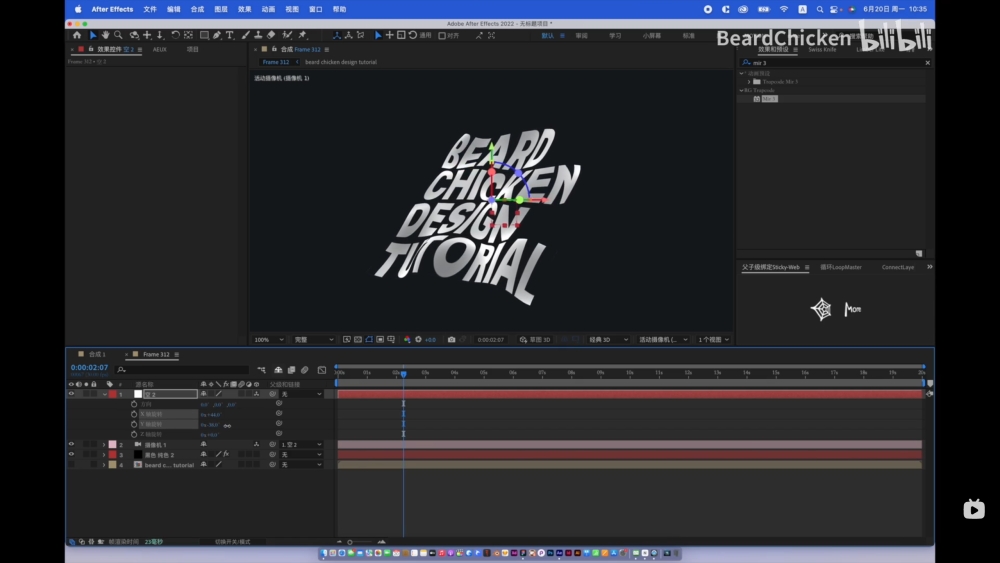
Task: Toggle stopwatch for X 轴旋转 property
Action: (134, 414)
